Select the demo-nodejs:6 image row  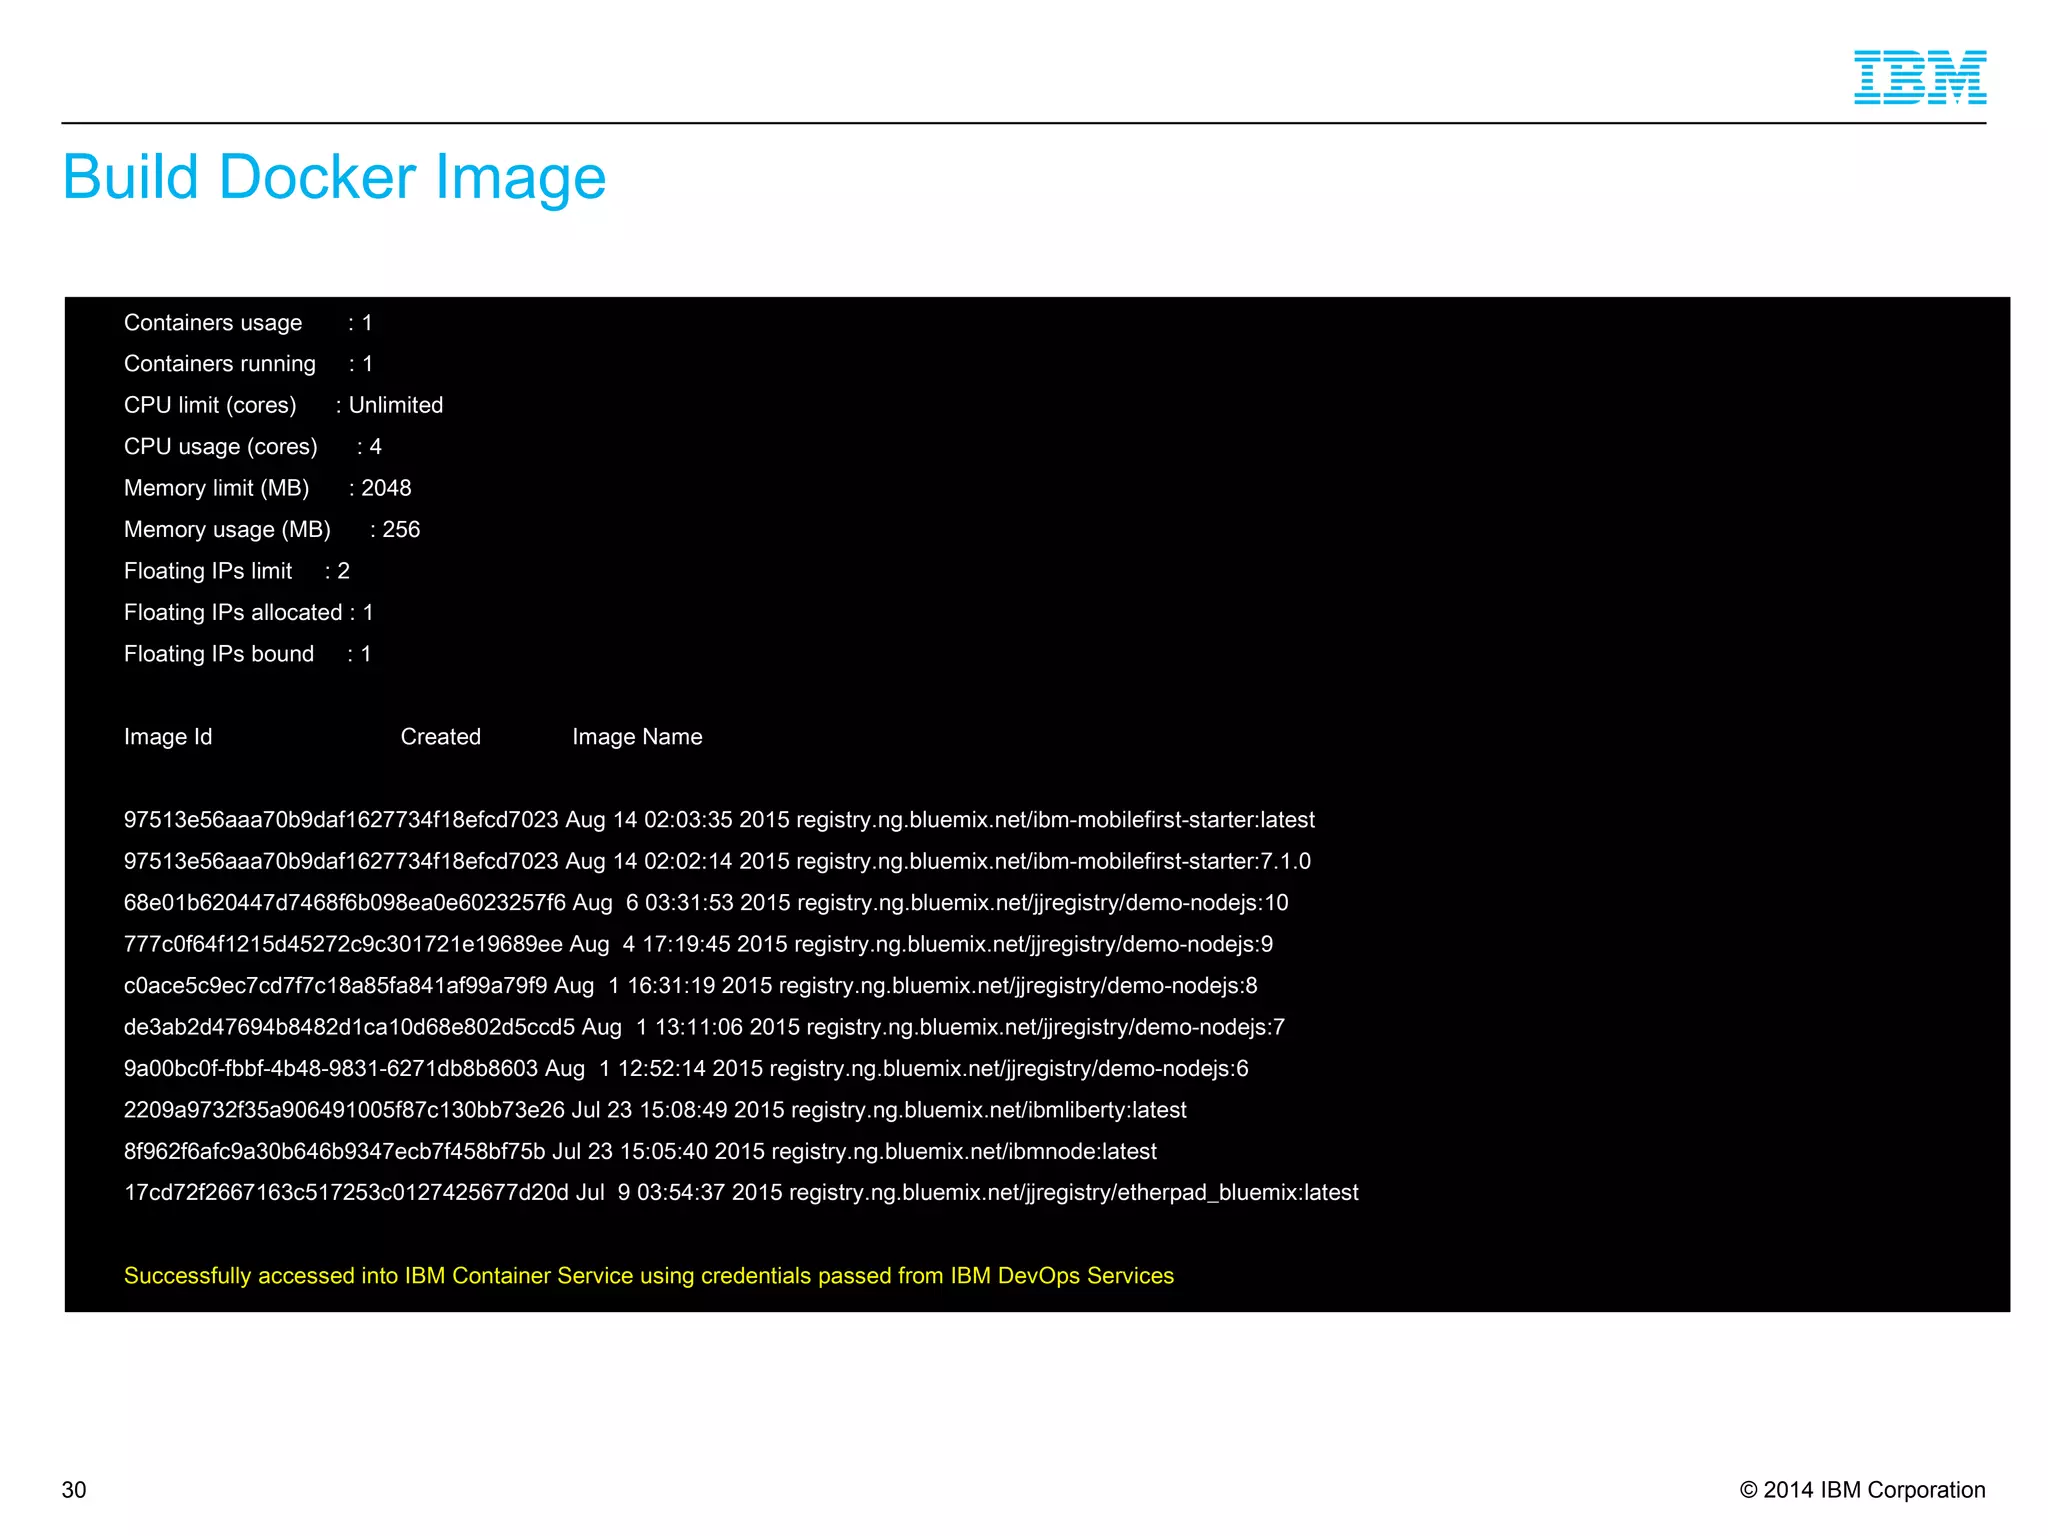click(x=686, y=1069)
